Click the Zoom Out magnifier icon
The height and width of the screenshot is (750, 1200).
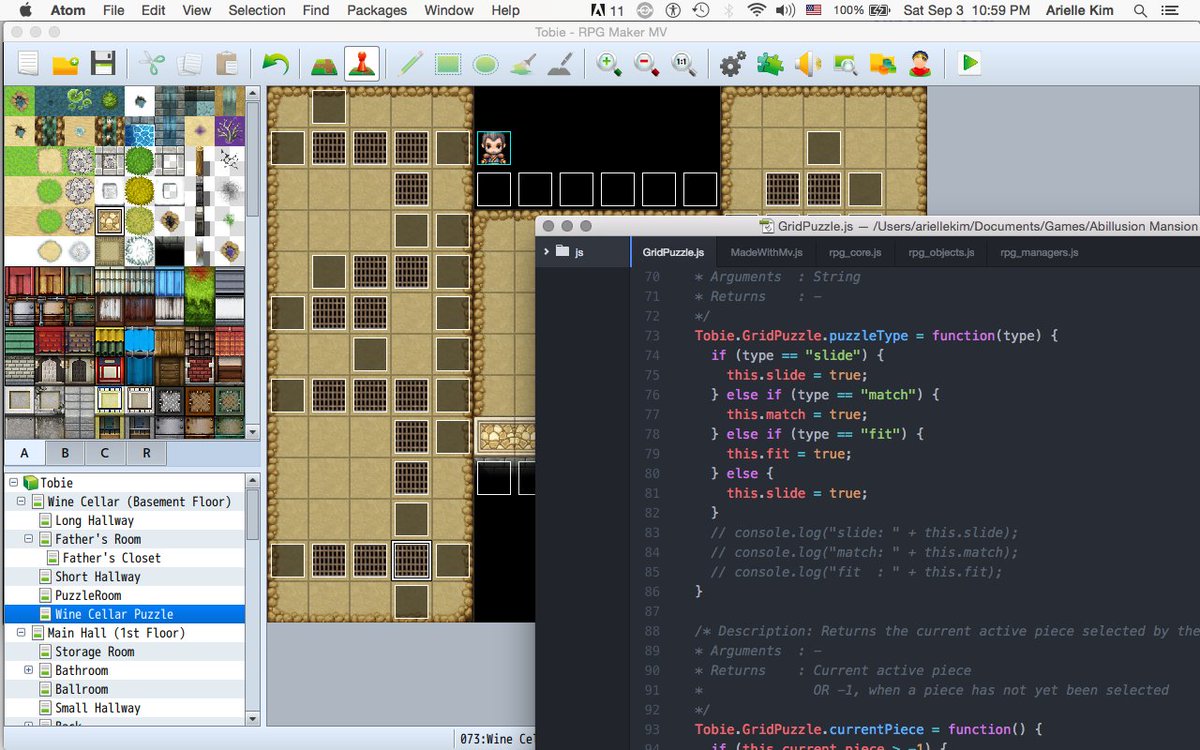click(x=646, y=64)
